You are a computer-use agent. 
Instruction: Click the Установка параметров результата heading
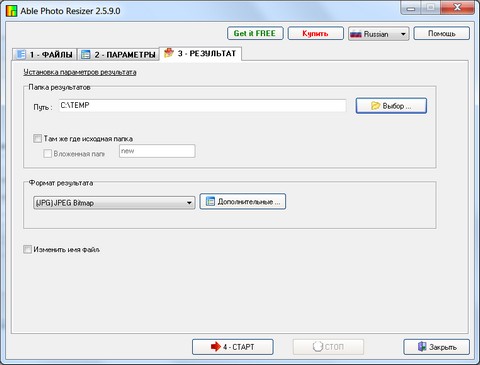(x=80, y=72)
